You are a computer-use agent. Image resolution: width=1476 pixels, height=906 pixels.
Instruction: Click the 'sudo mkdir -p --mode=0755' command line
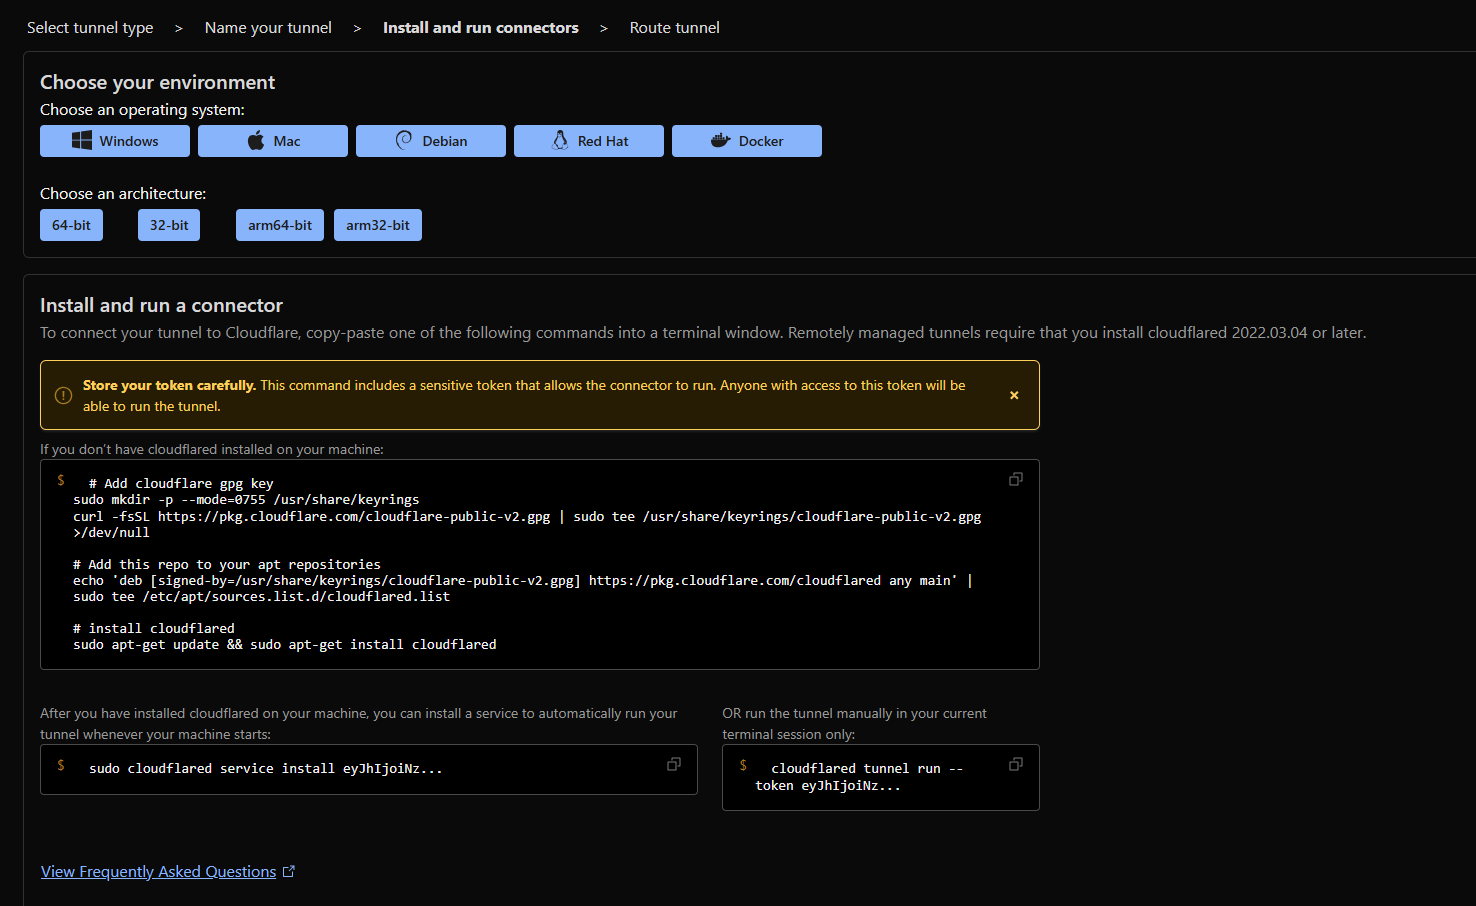(246, 500)
